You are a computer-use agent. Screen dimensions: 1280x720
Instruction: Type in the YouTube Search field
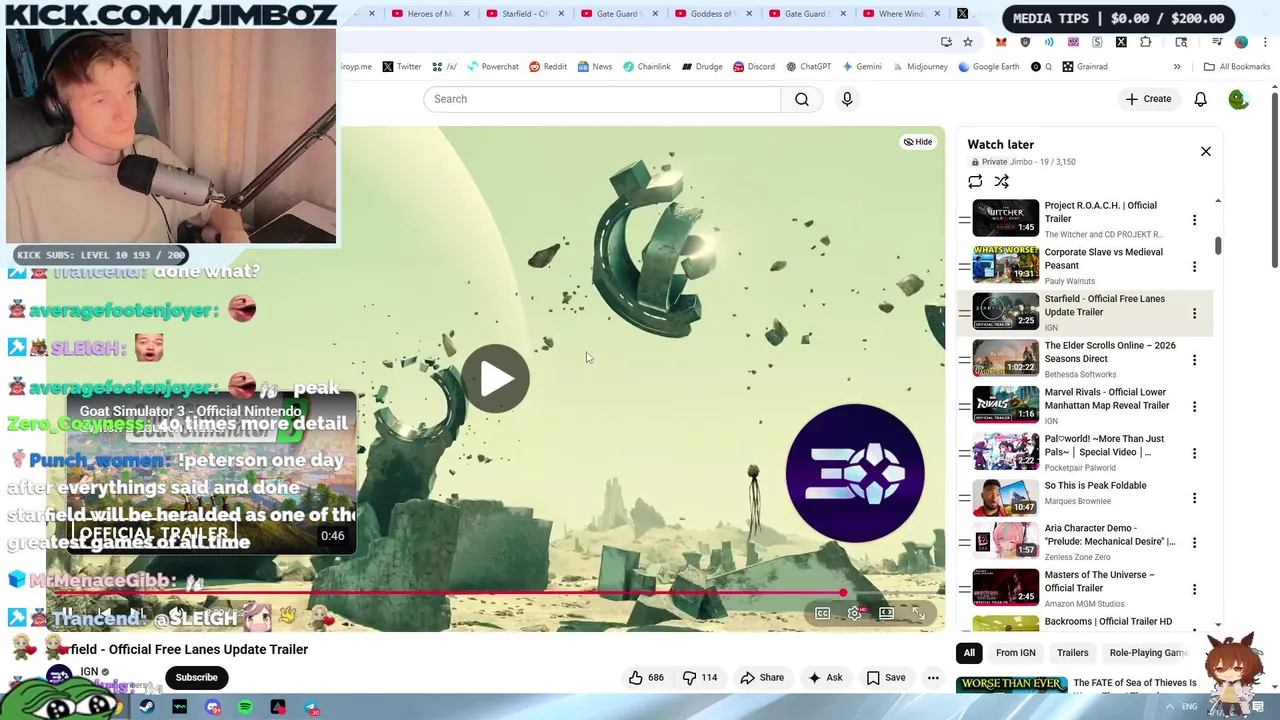point(602,99)
